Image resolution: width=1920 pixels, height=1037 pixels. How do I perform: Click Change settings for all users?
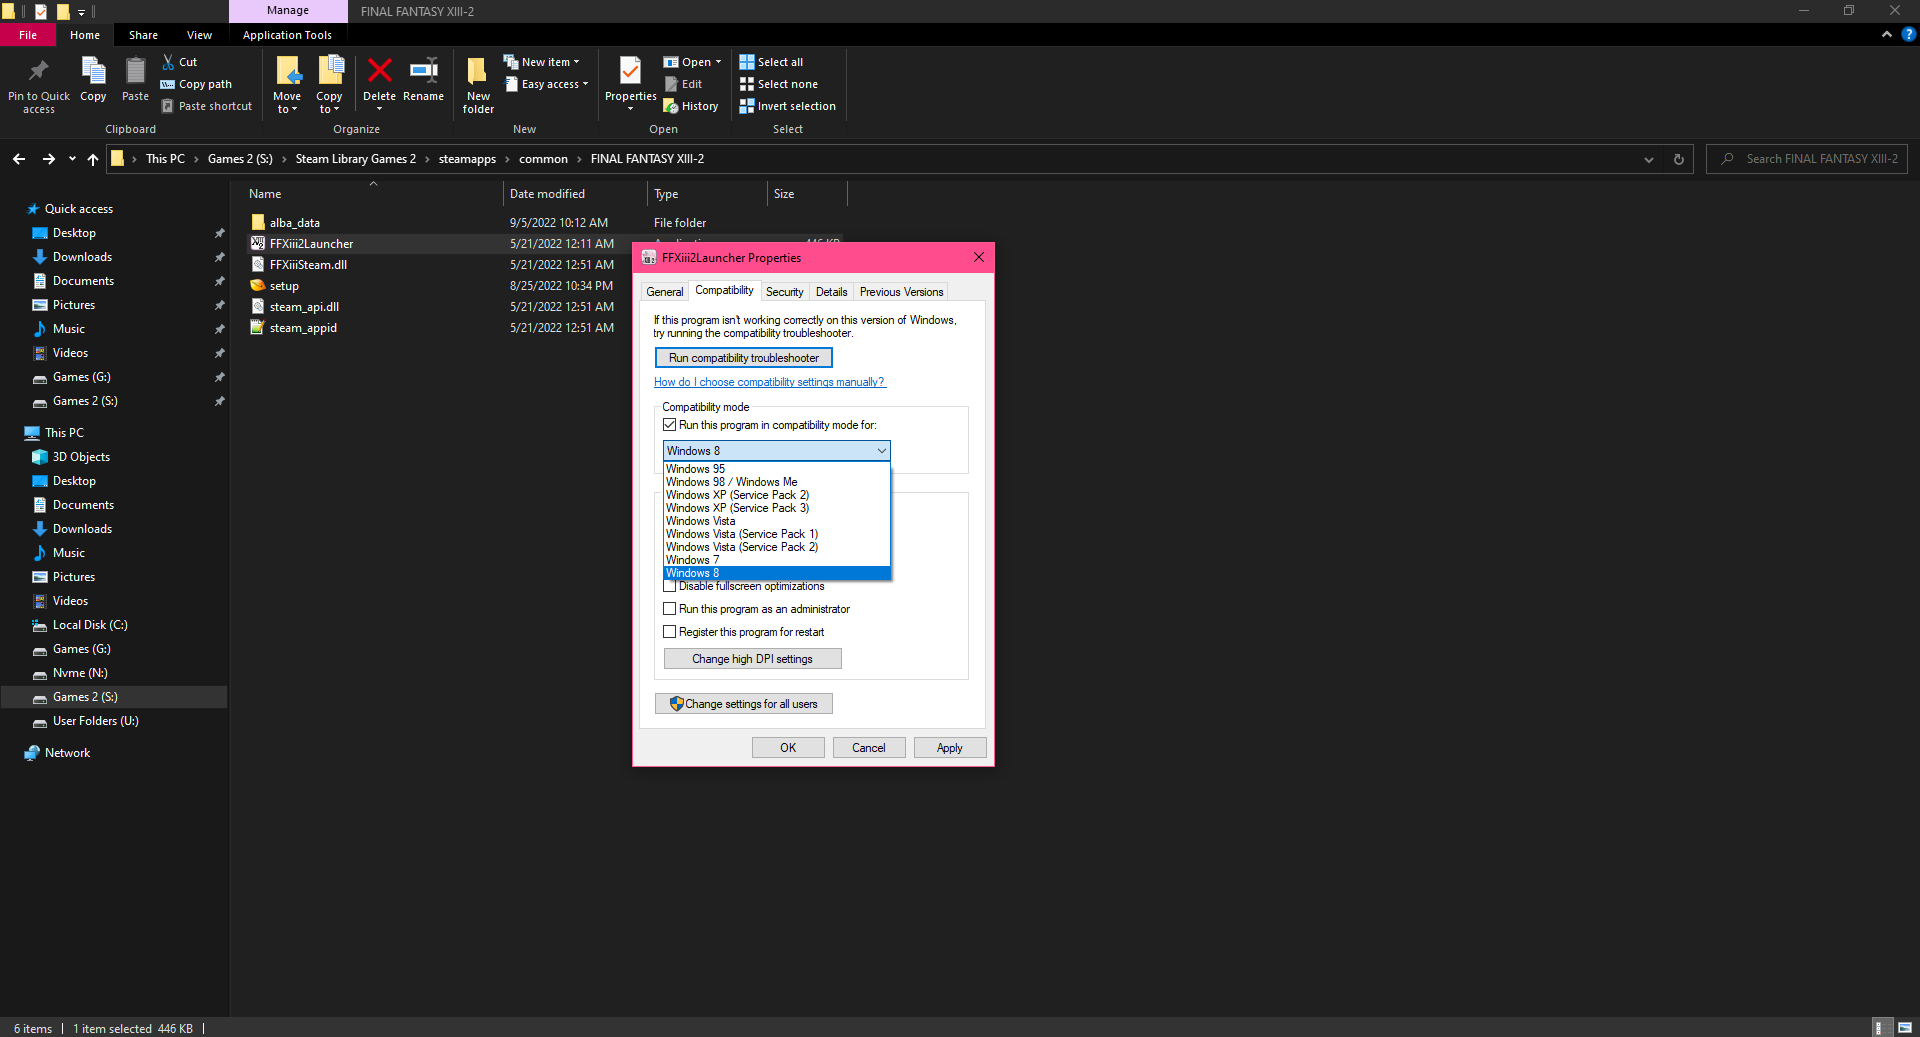tap(744, 704)
